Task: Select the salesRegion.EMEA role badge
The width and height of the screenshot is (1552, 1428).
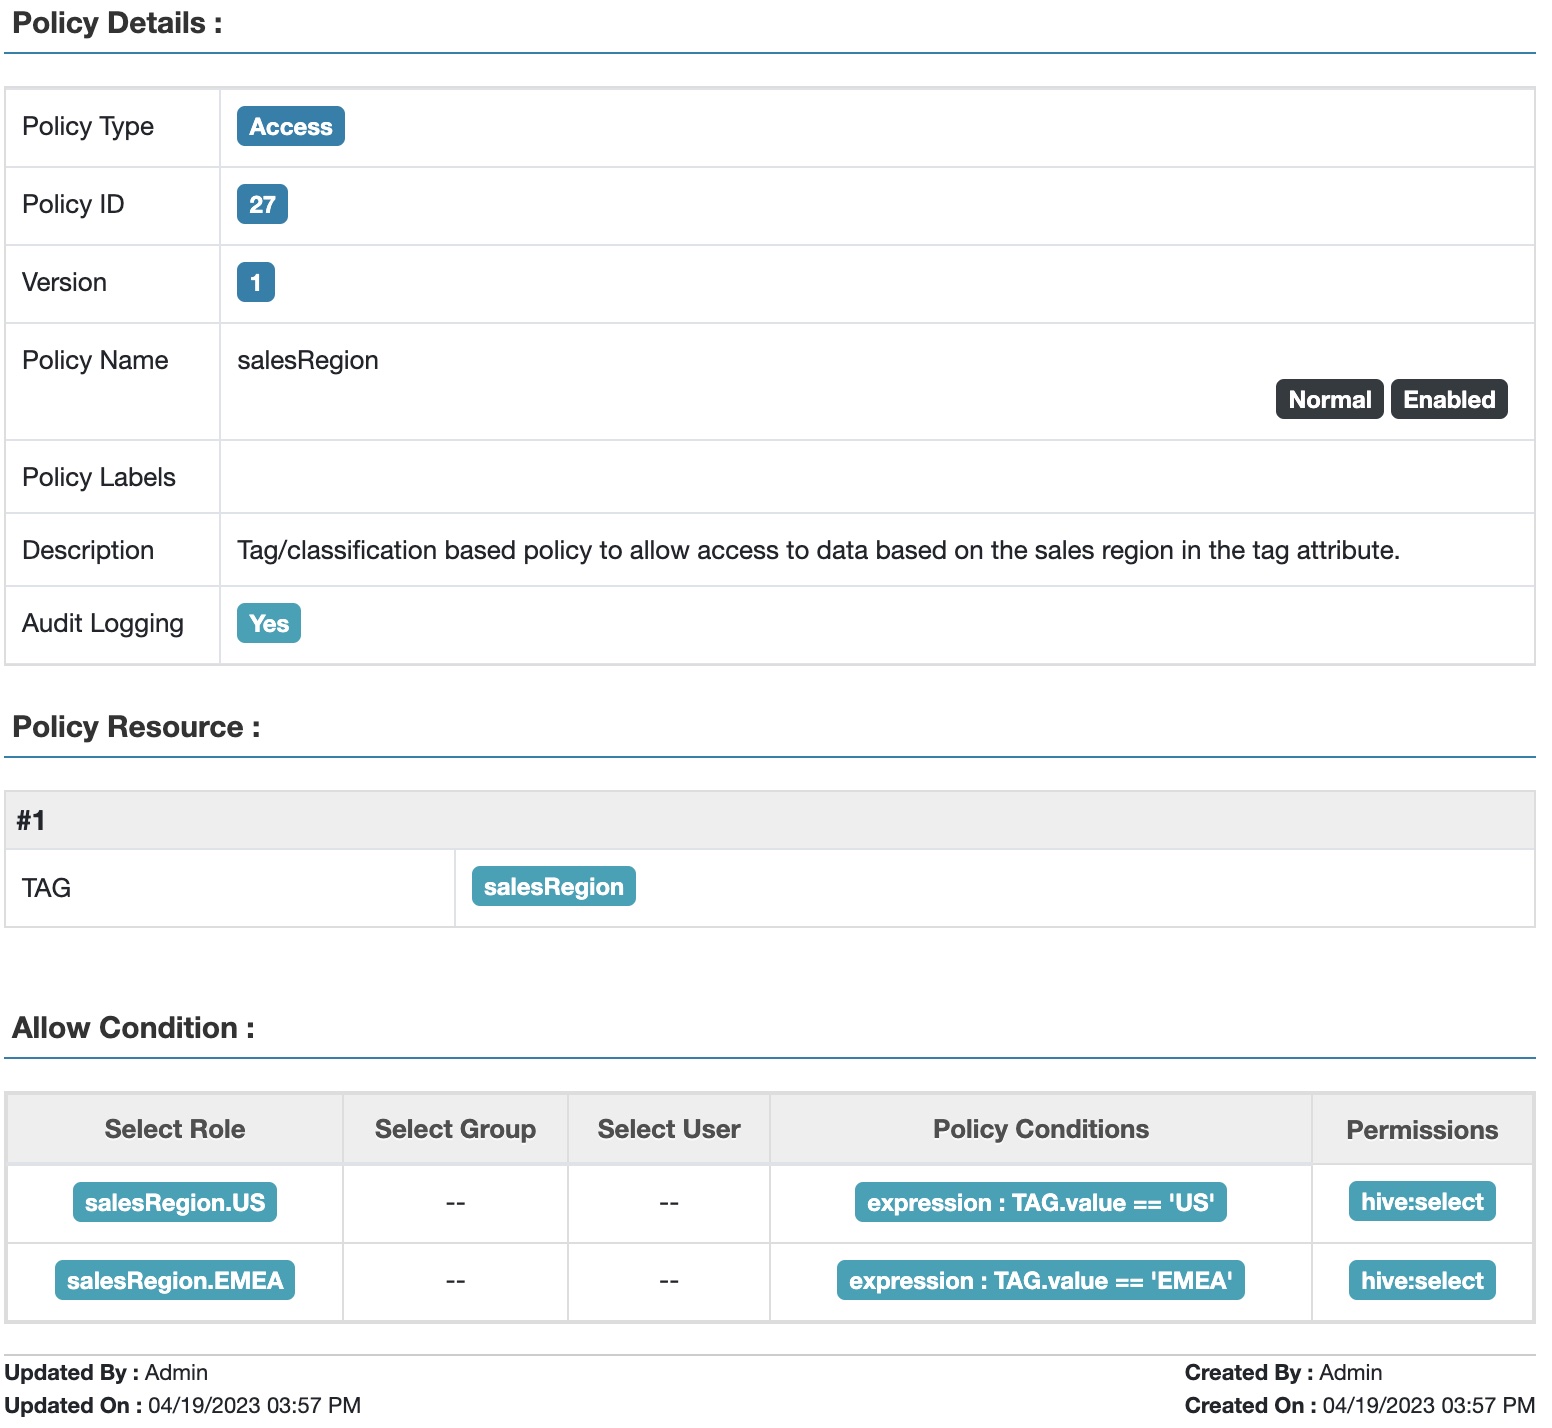Action: point(175,1281)
